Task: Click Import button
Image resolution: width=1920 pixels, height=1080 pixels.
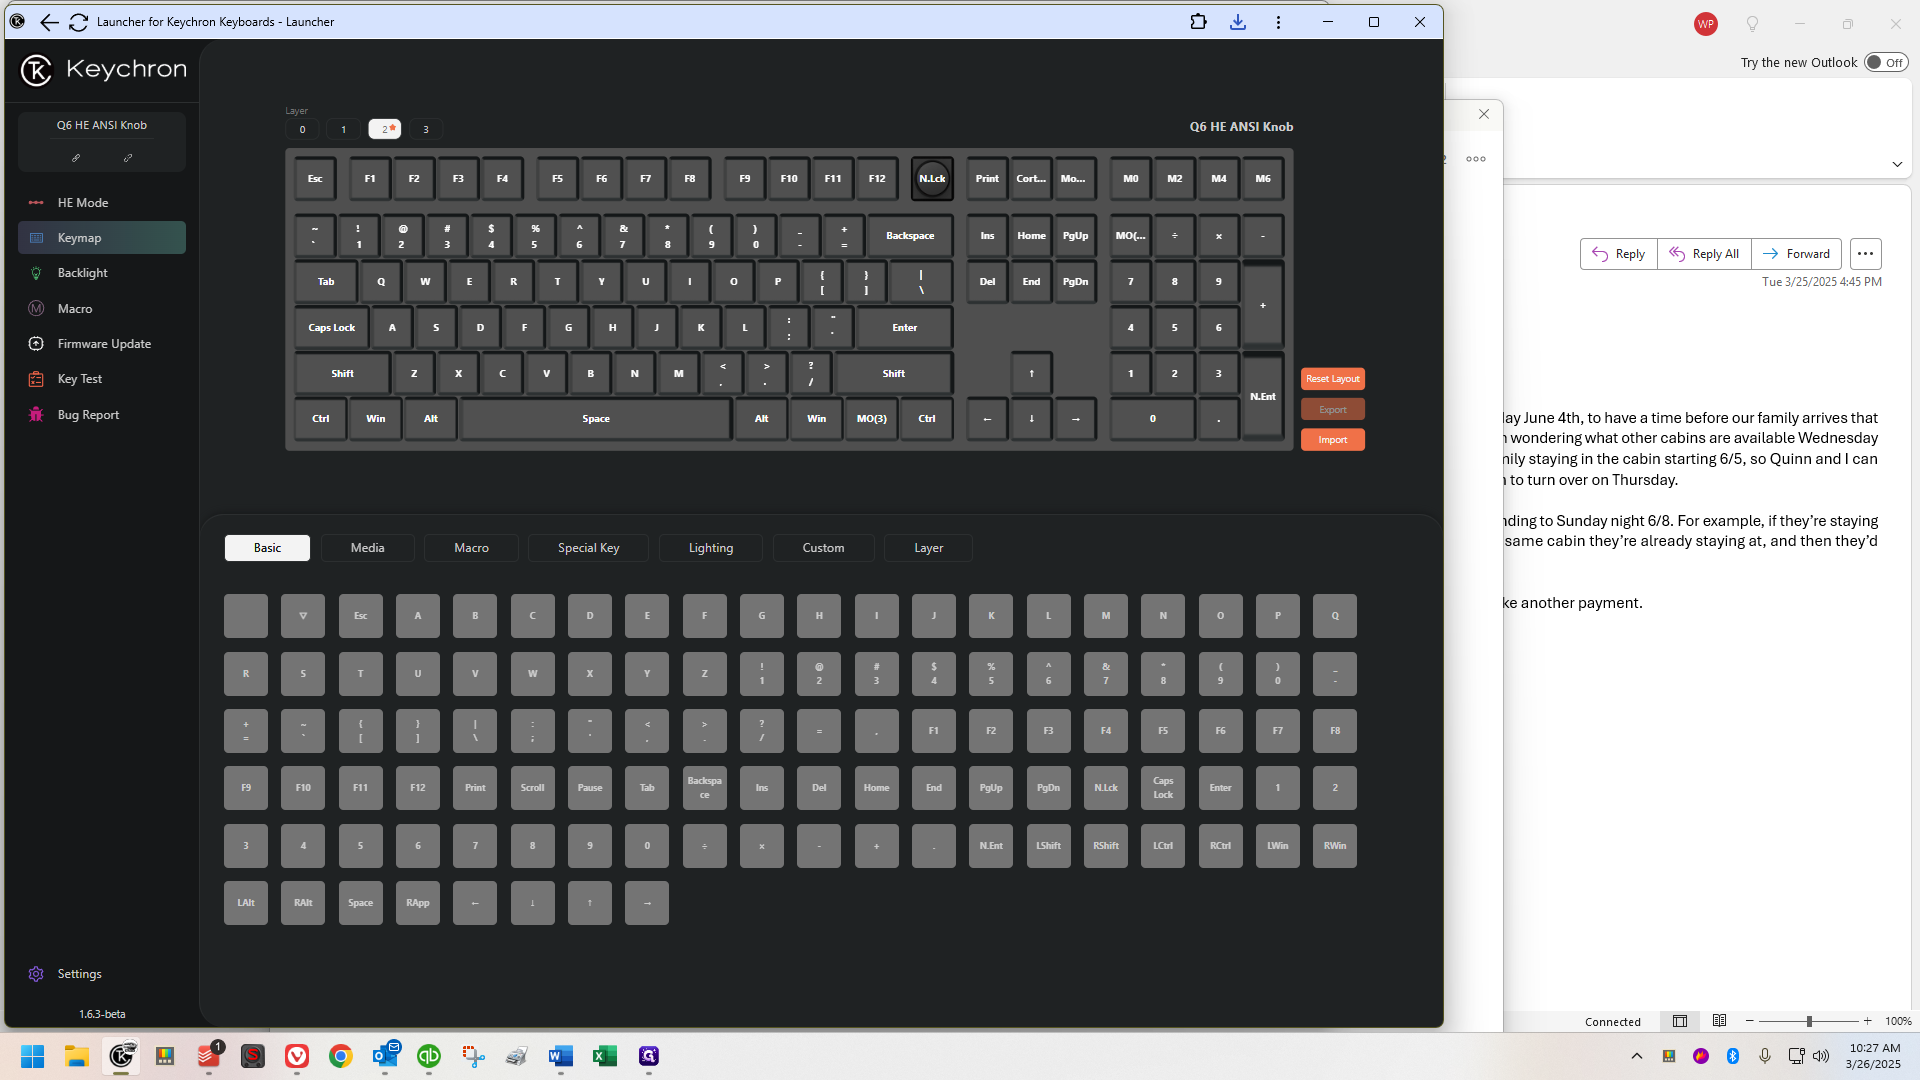Action: 1332,440
